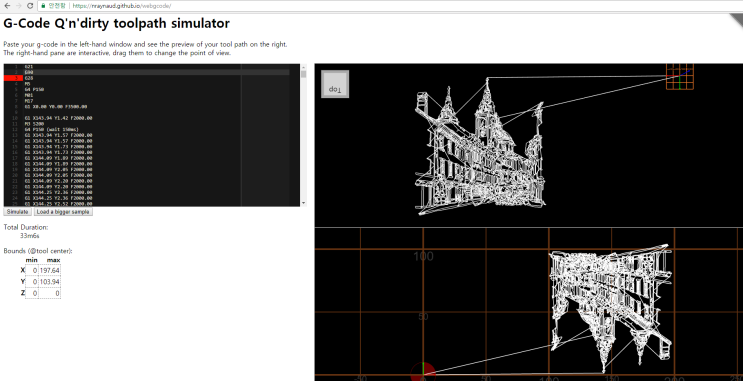Go back with the browser back arrow
This screenshot has width=743, height=381.
(x=7, y=6)
